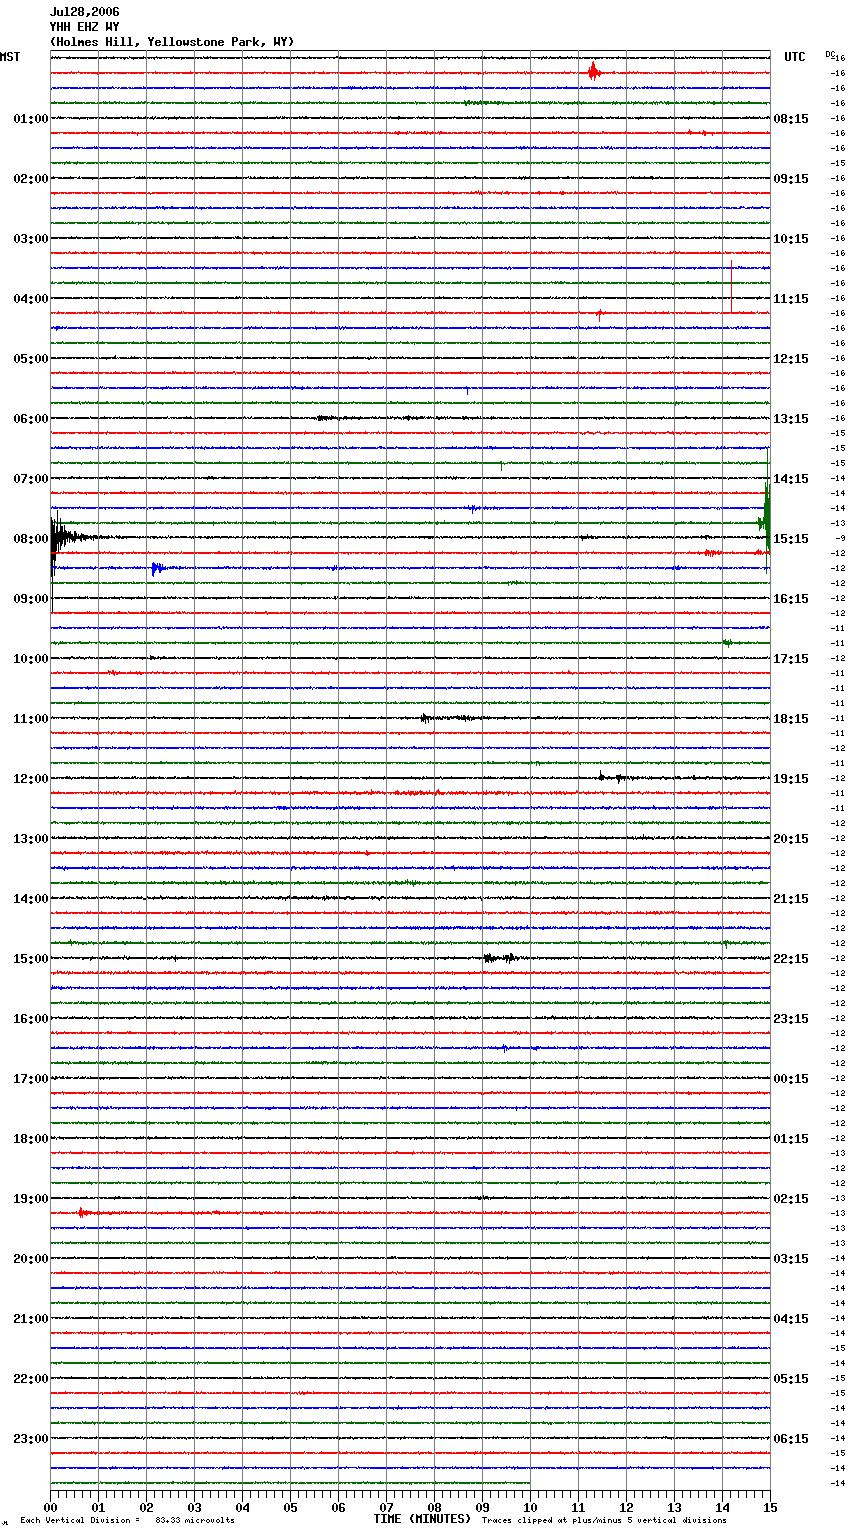850x1534 pixels.
Task: Click the green burst ending the 07:45 trace
Action: (765, 520)
